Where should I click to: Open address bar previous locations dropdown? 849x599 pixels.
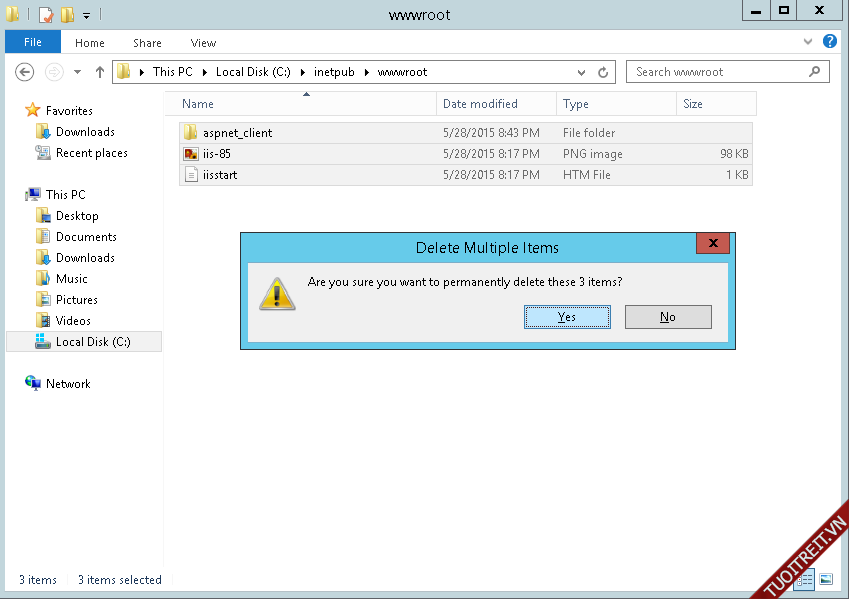point(582,72)
